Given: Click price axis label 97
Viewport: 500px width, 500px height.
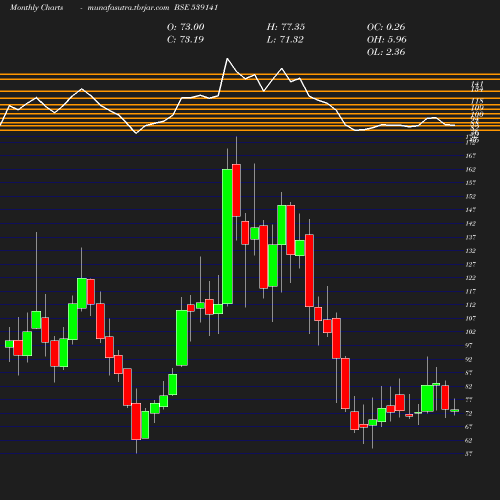Looking at the screenshot, I should [x=469, y=345].
